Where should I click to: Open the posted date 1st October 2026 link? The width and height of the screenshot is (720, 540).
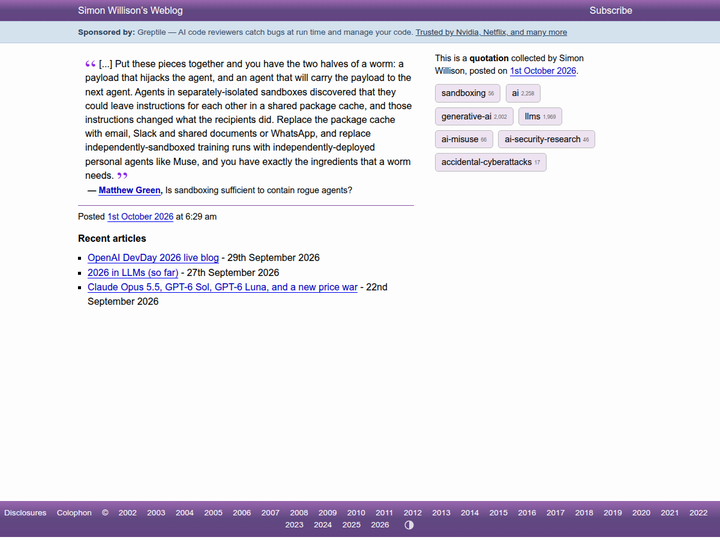(x=140, y=217)
